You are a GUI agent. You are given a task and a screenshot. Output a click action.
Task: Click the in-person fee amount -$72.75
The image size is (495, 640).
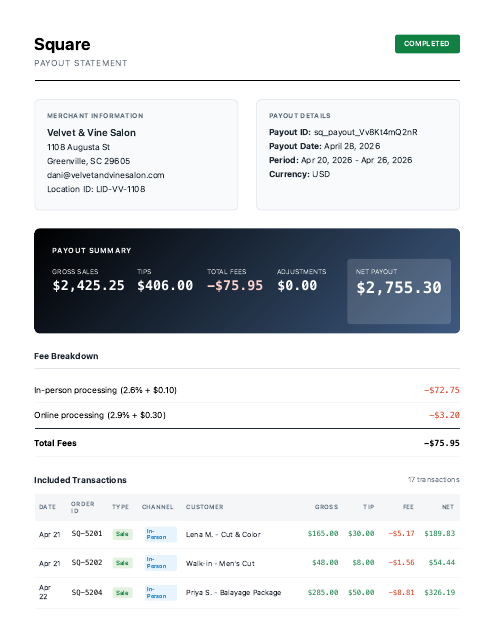coord(442,390)
